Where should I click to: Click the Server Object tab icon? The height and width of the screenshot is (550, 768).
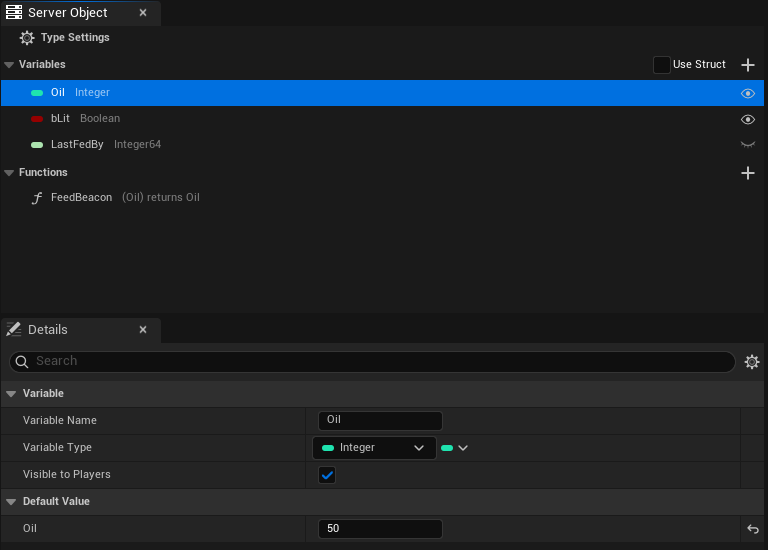pos(14,12)
